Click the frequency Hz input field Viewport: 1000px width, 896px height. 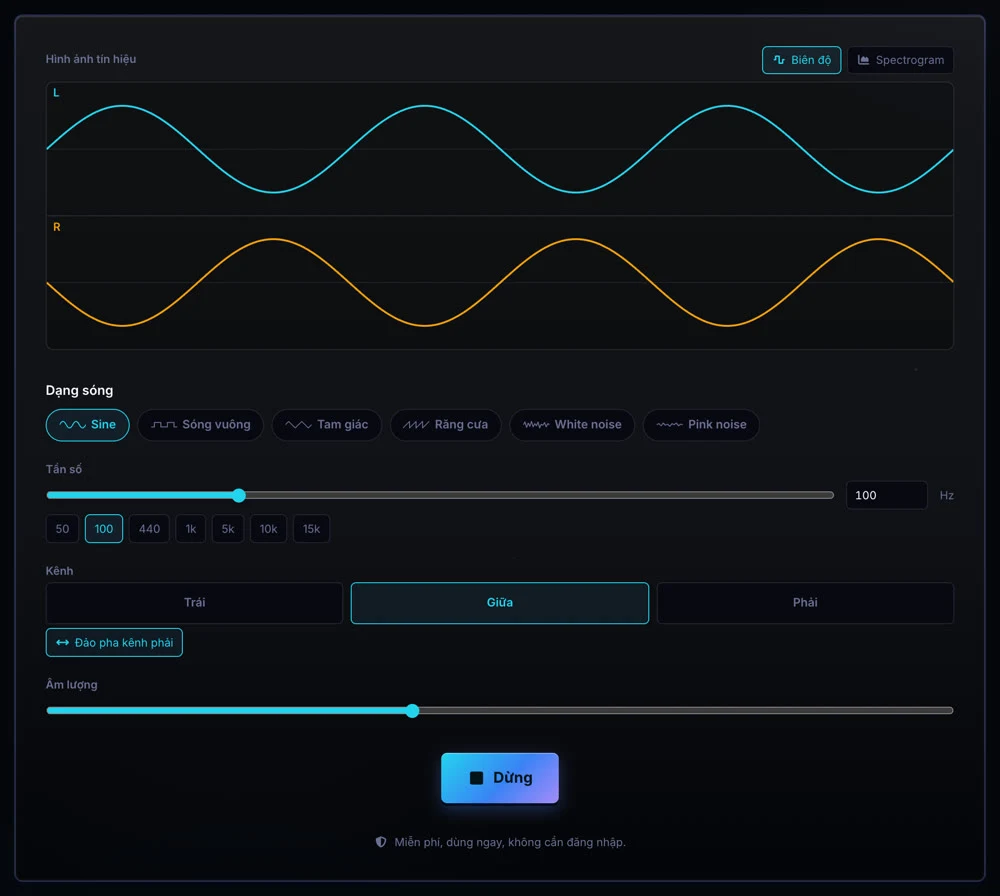[886, 496]
